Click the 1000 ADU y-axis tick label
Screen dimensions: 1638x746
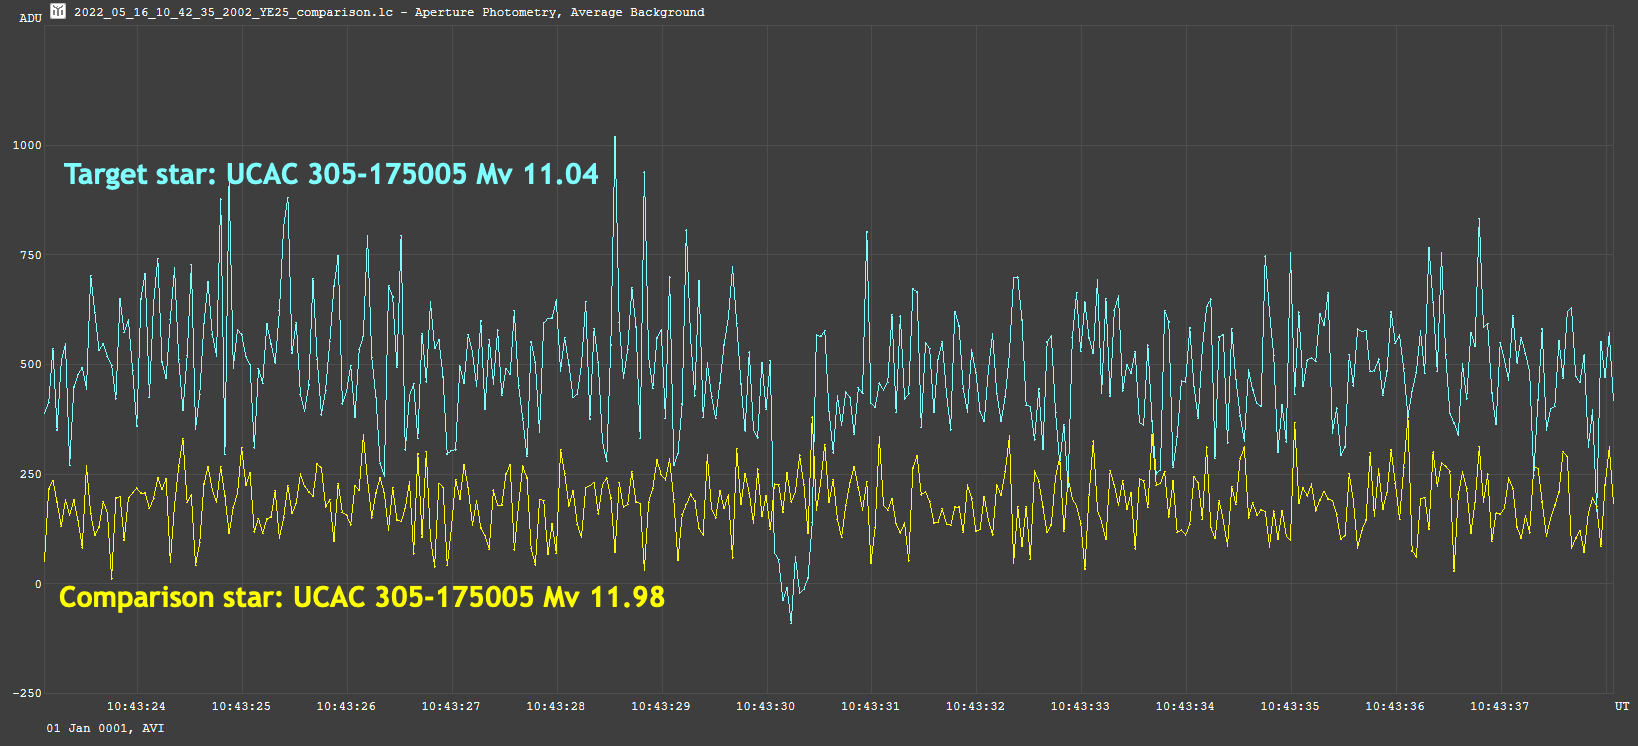pos(27,145)
